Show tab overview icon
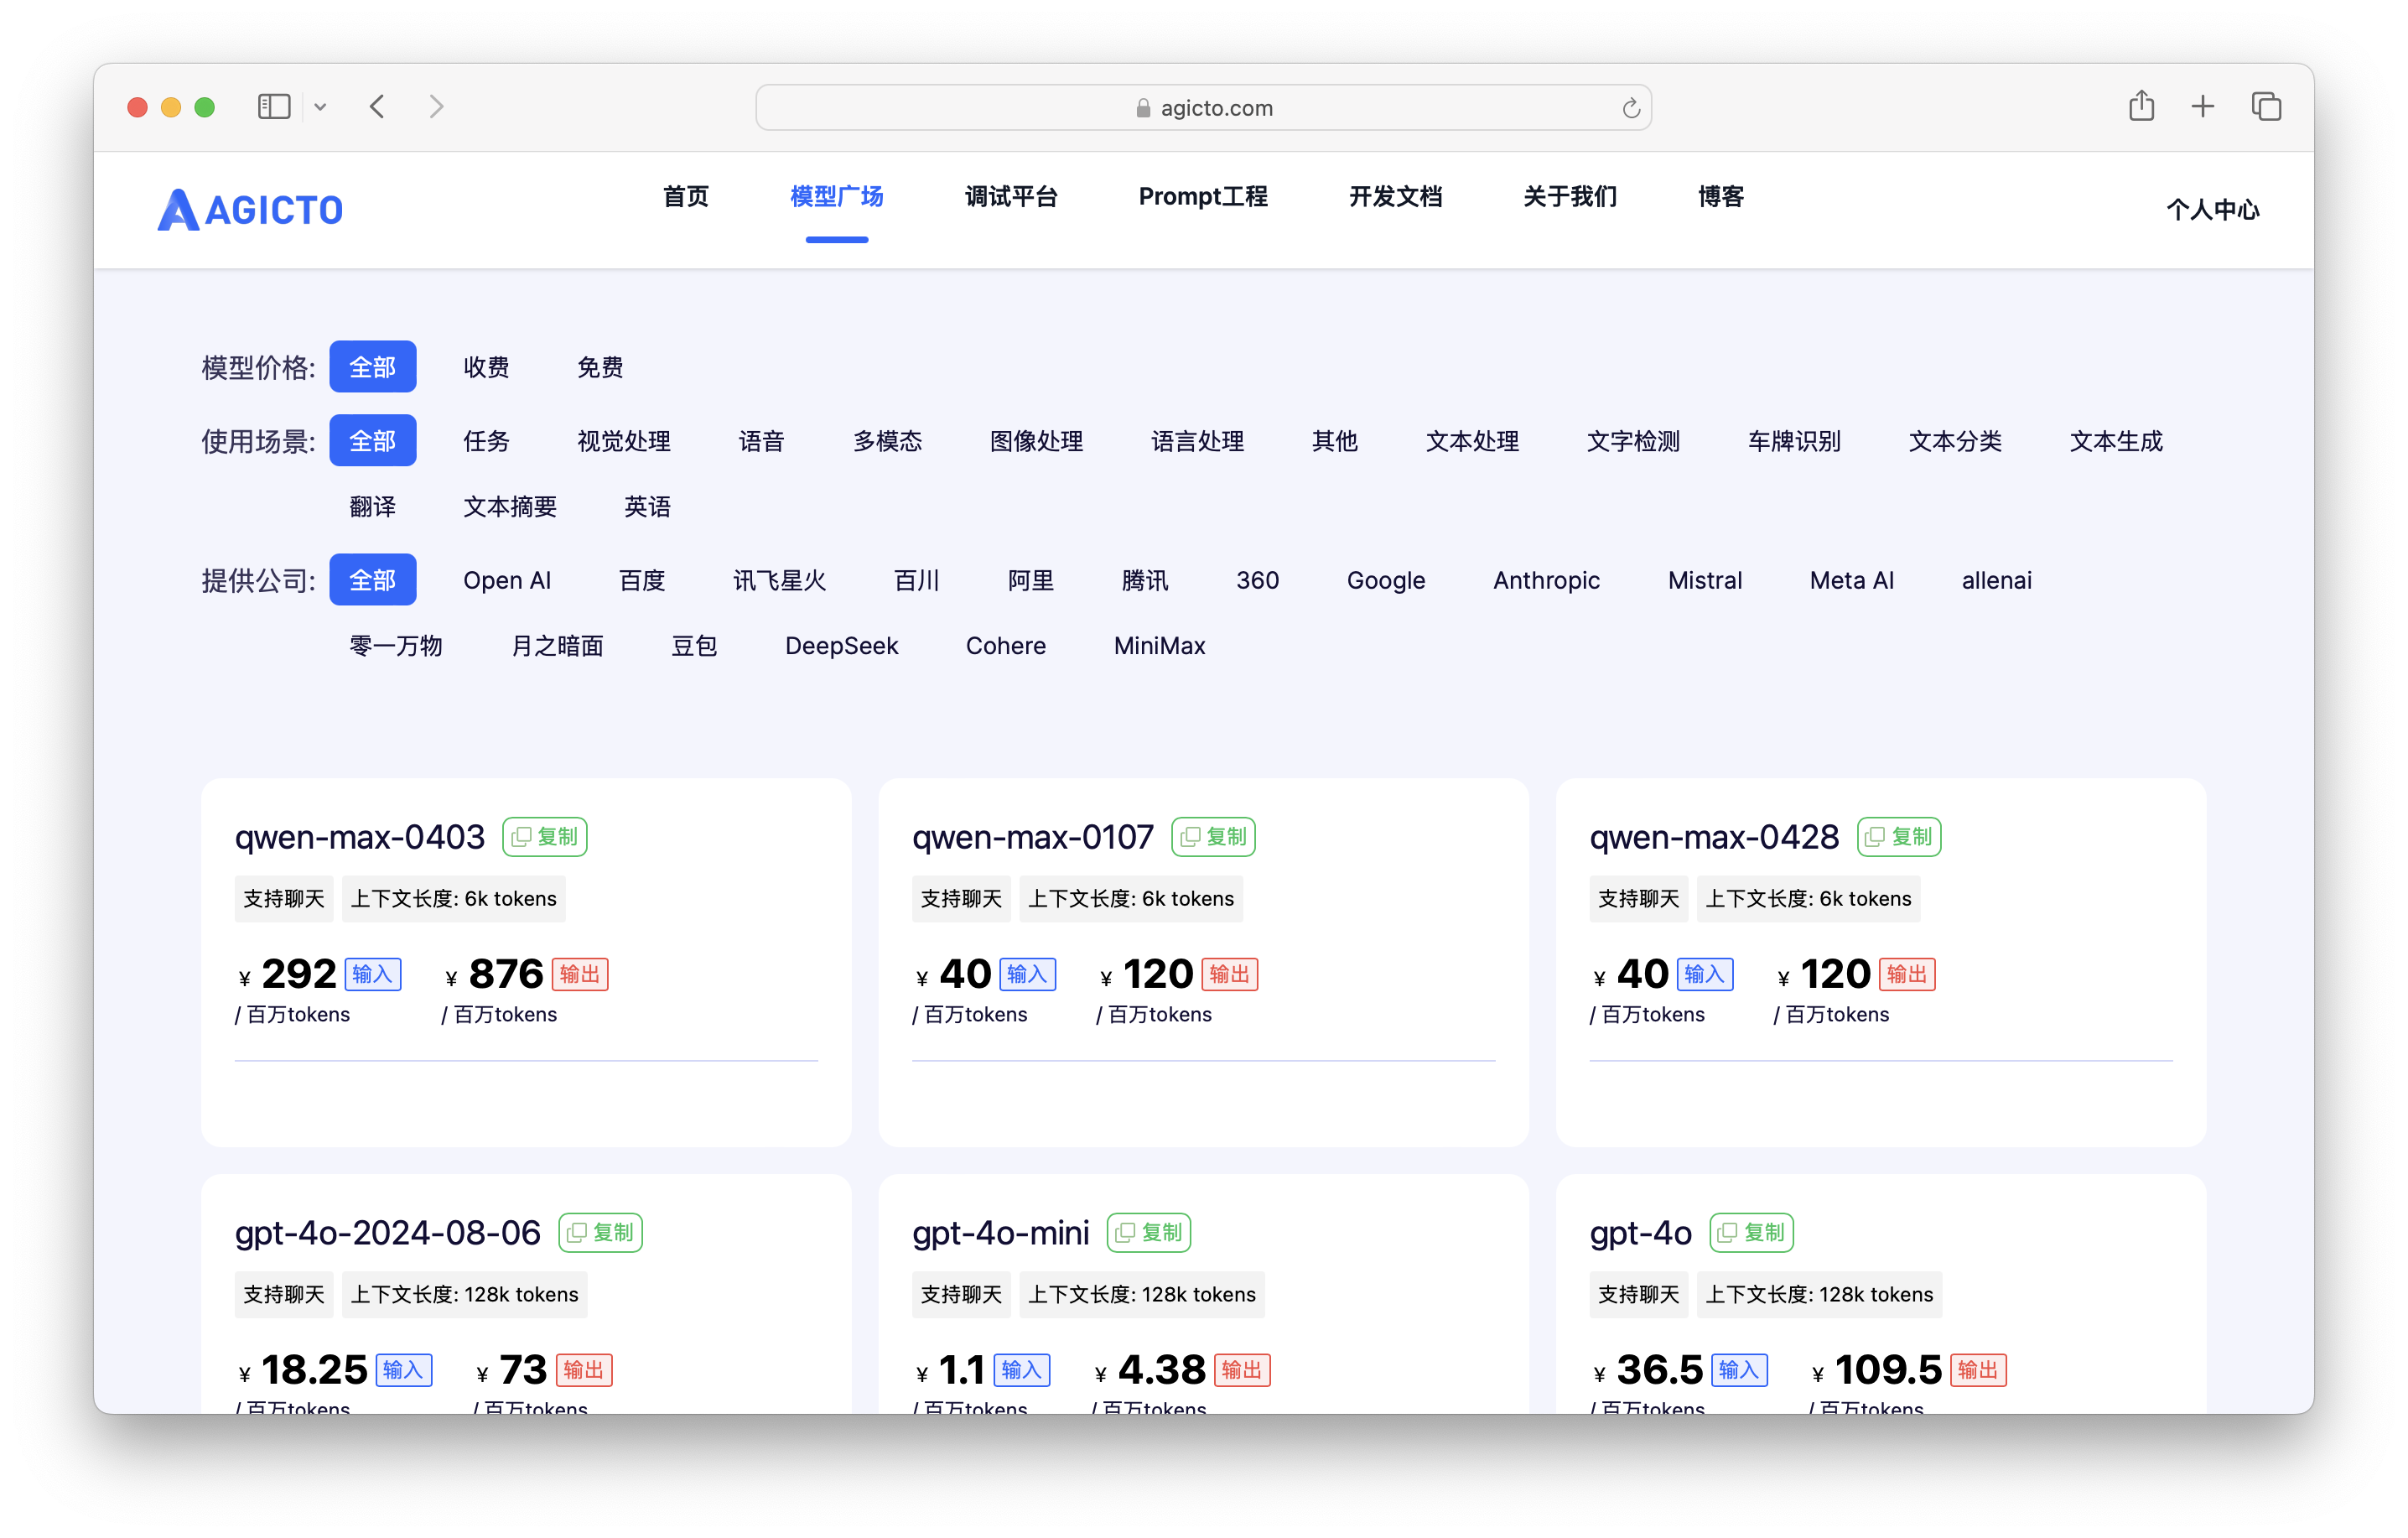The width and height of the screenshot is (2408, 1538). click(x=2265, y=106)
